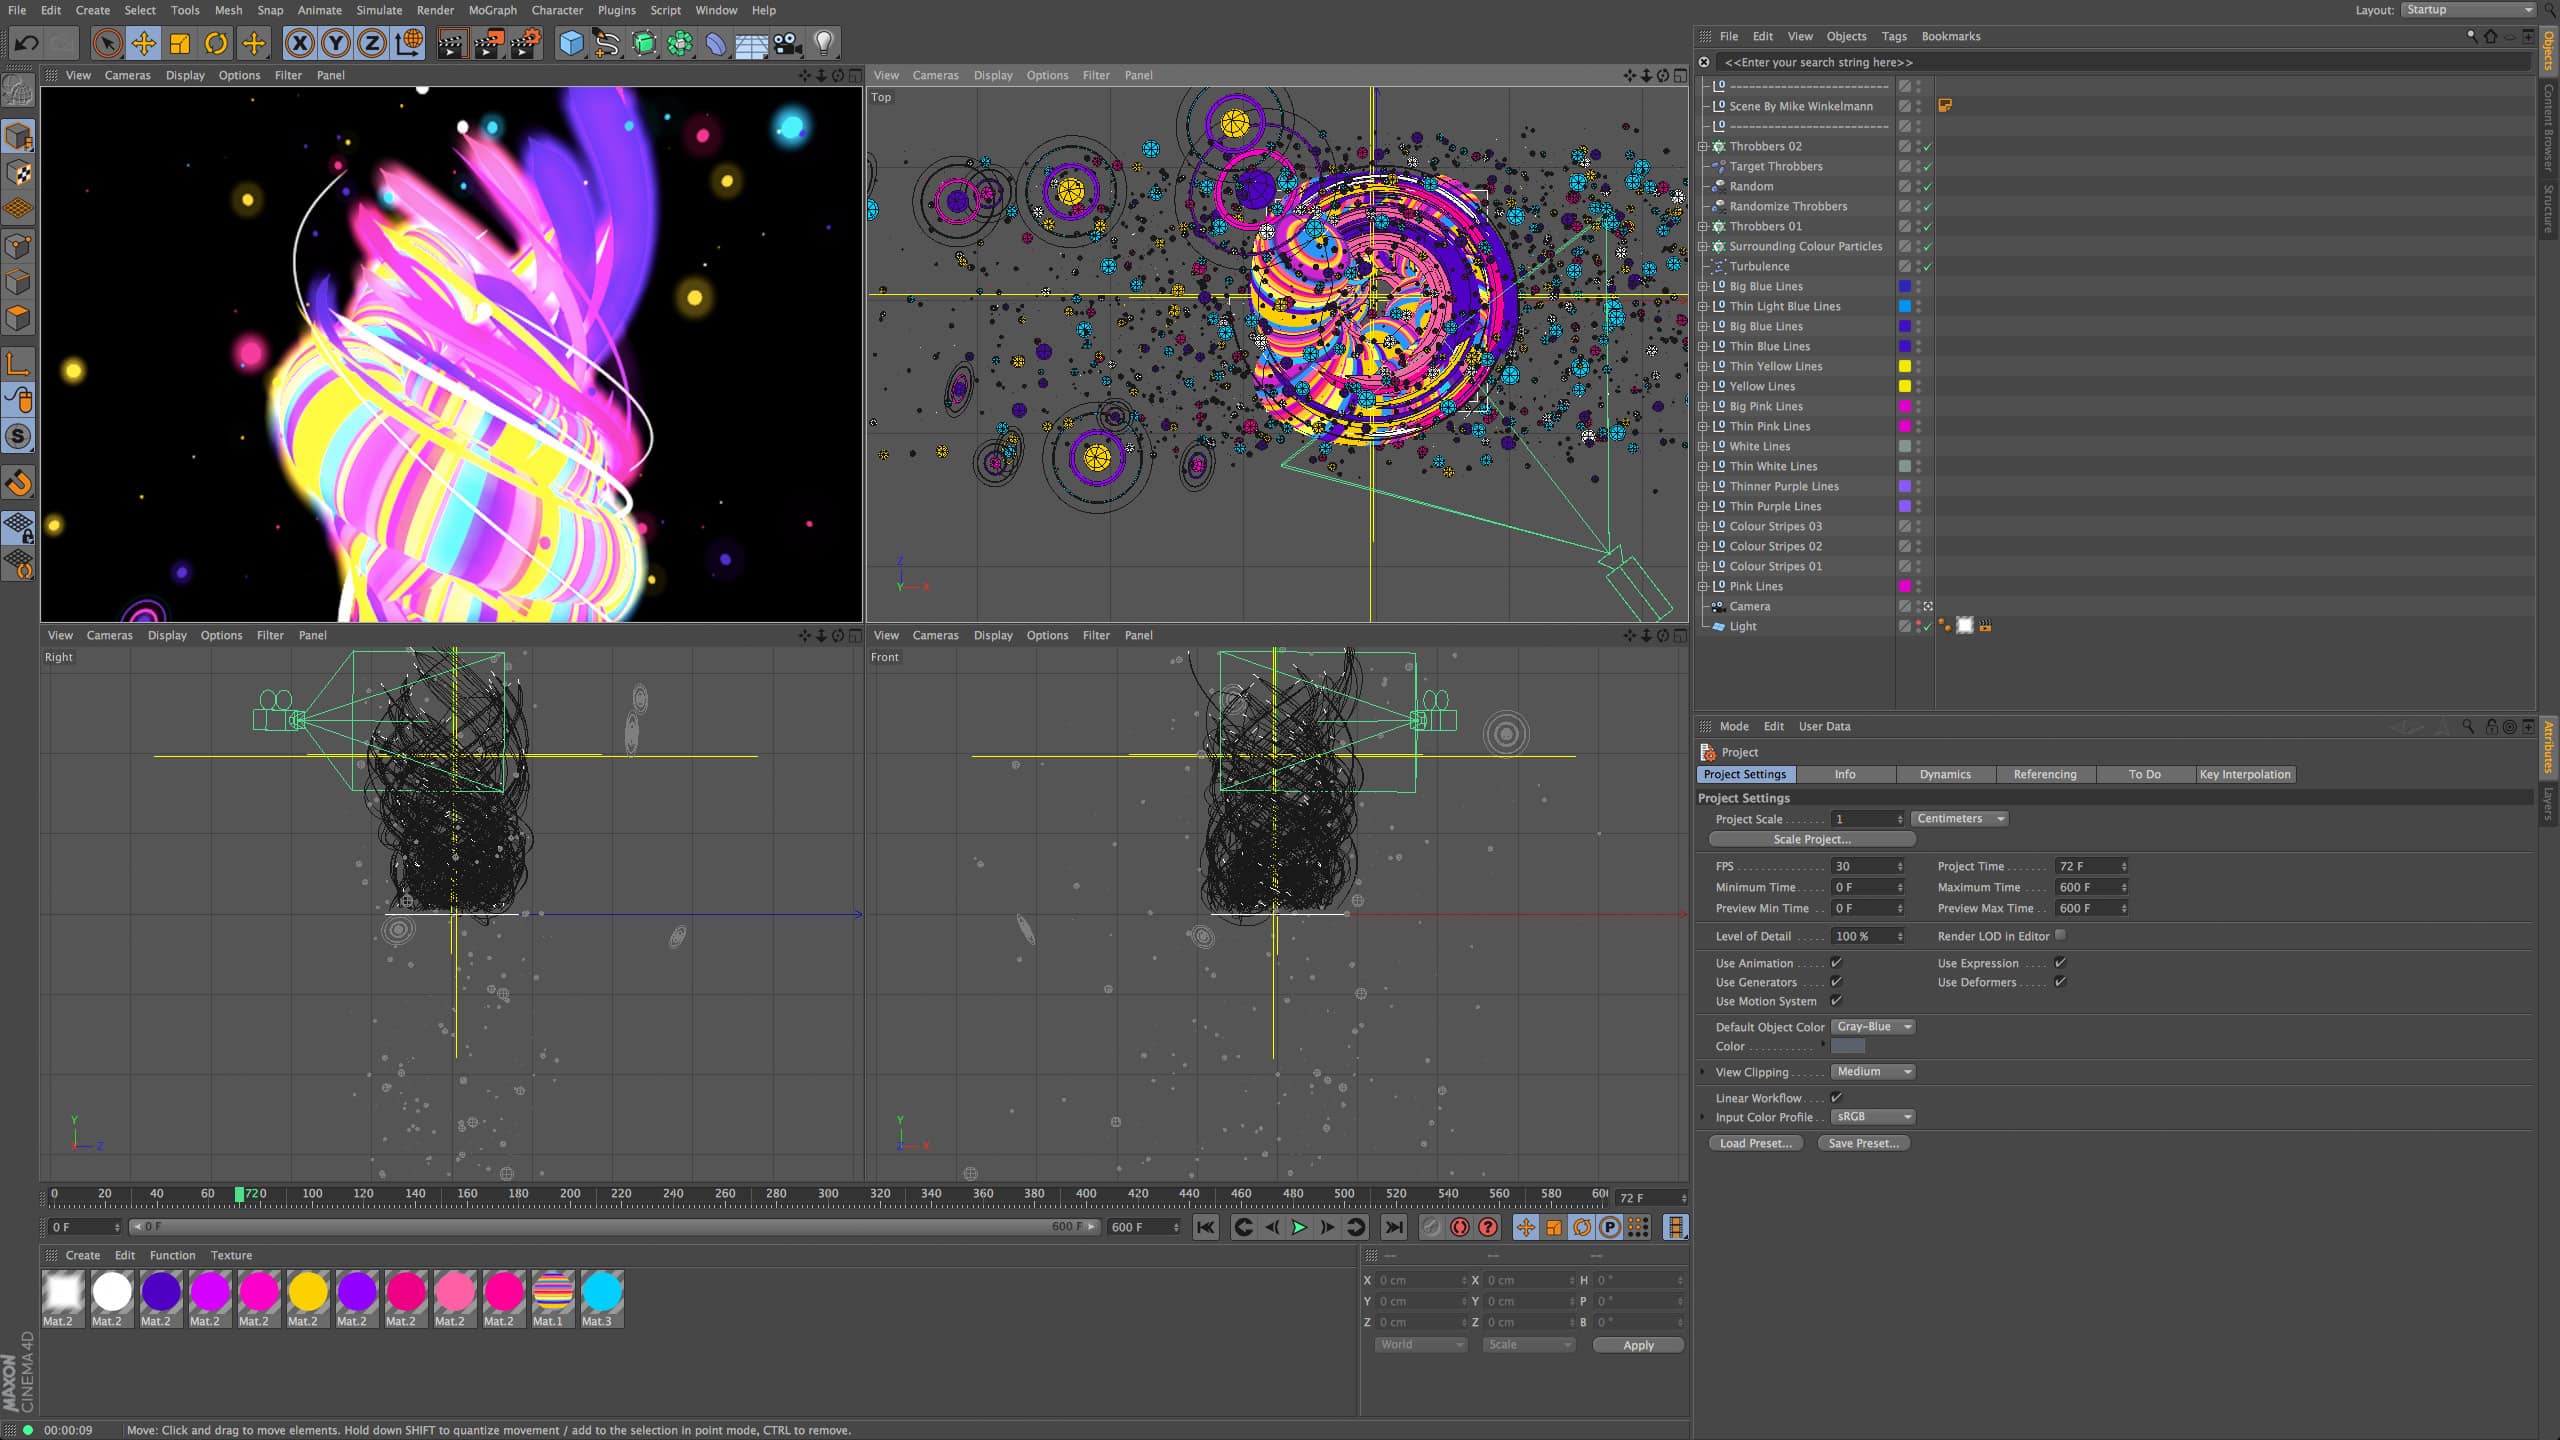Expand the Throbbers 02 object
The width and height of the screenshot is (2560, 1440).
(x=1703, y=146)
